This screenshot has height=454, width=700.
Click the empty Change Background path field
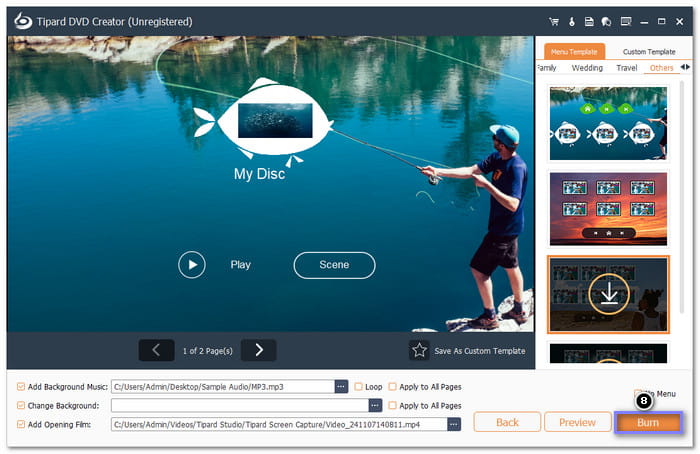coord(240,405)
